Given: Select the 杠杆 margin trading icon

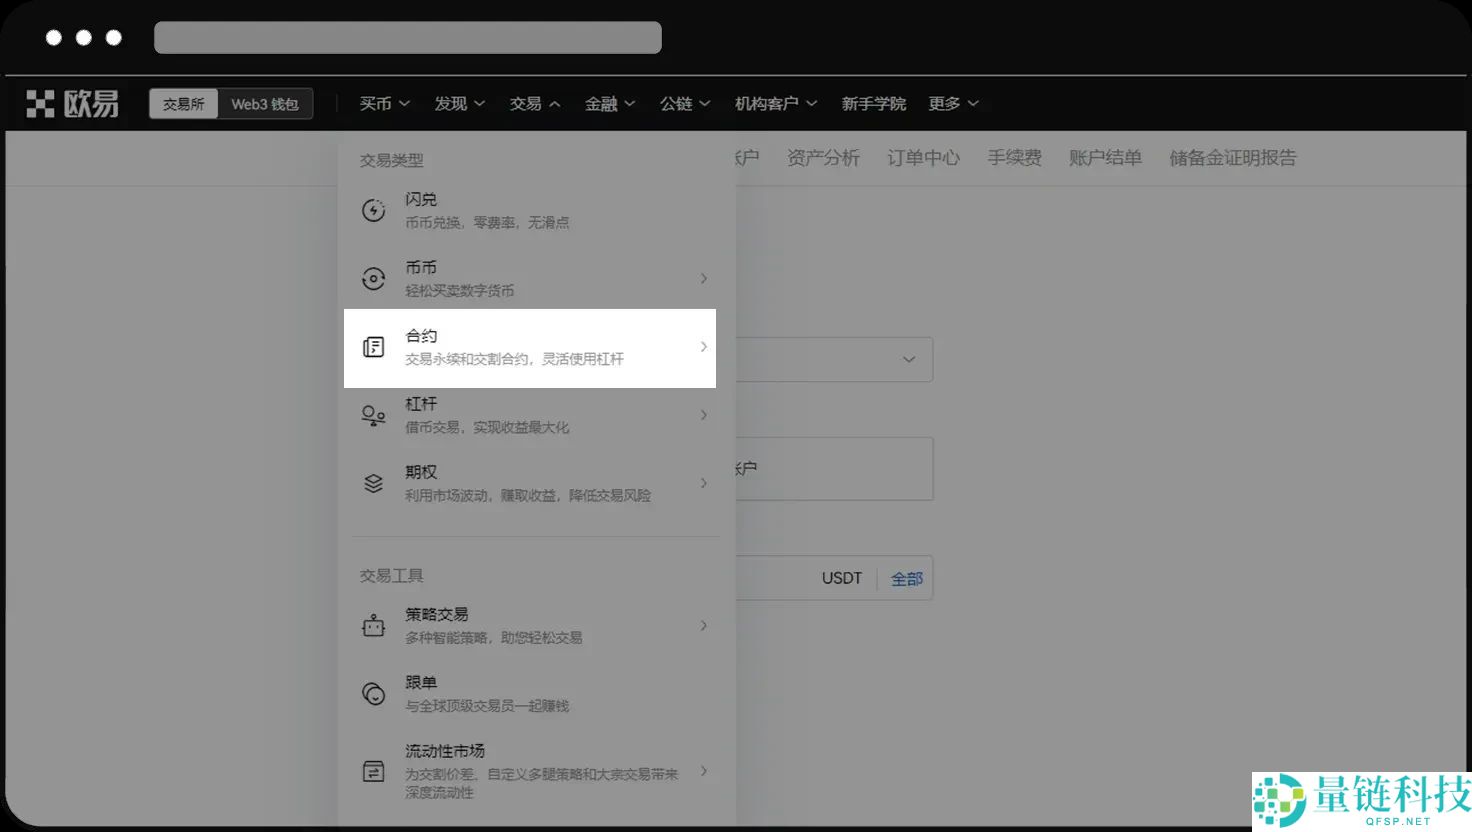Looking at the screenshot, I should coord(373,415).
